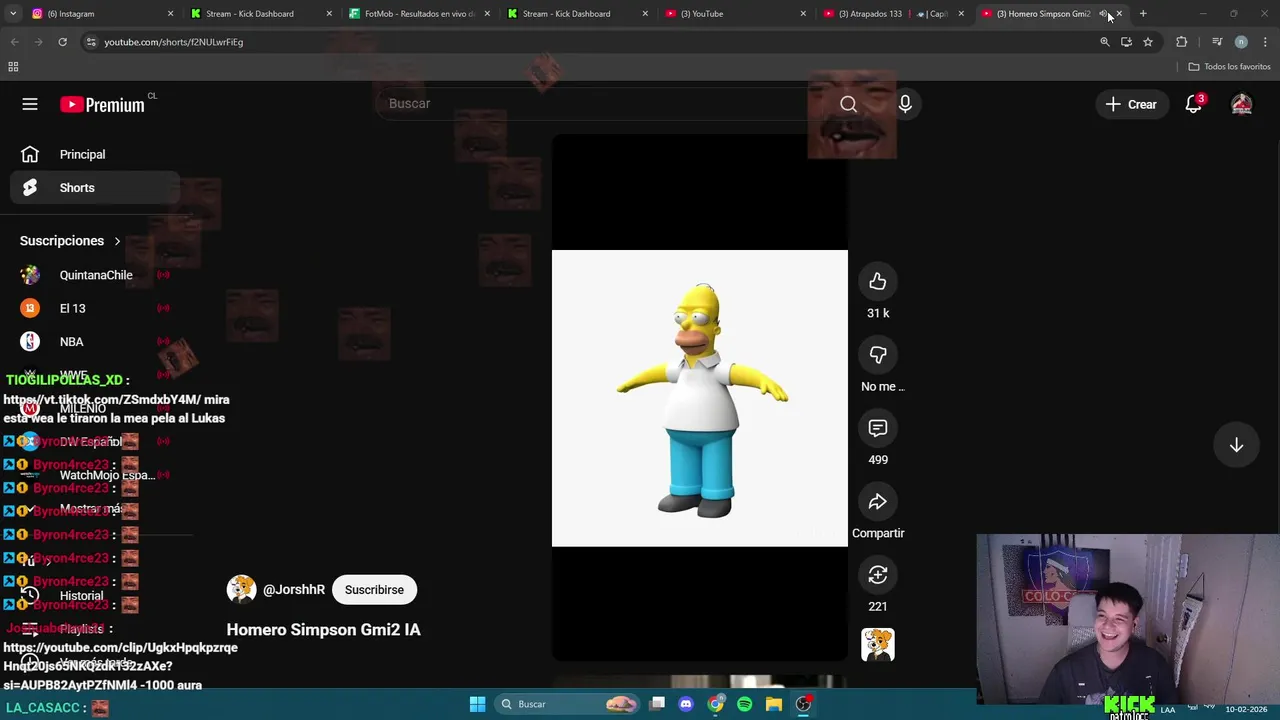
Task: Click the search magnifier button
Action: point(848,104)
